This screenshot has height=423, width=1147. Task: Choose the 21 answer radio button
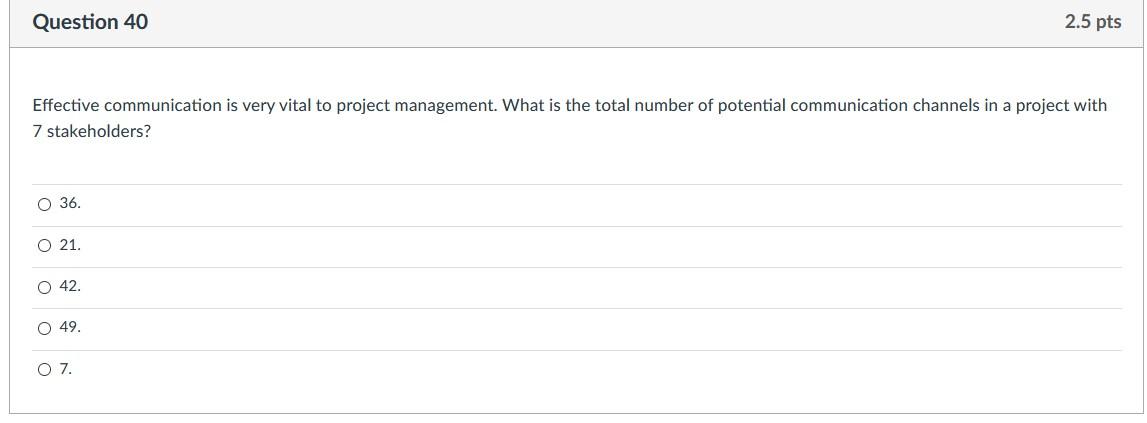pos(44,246)
